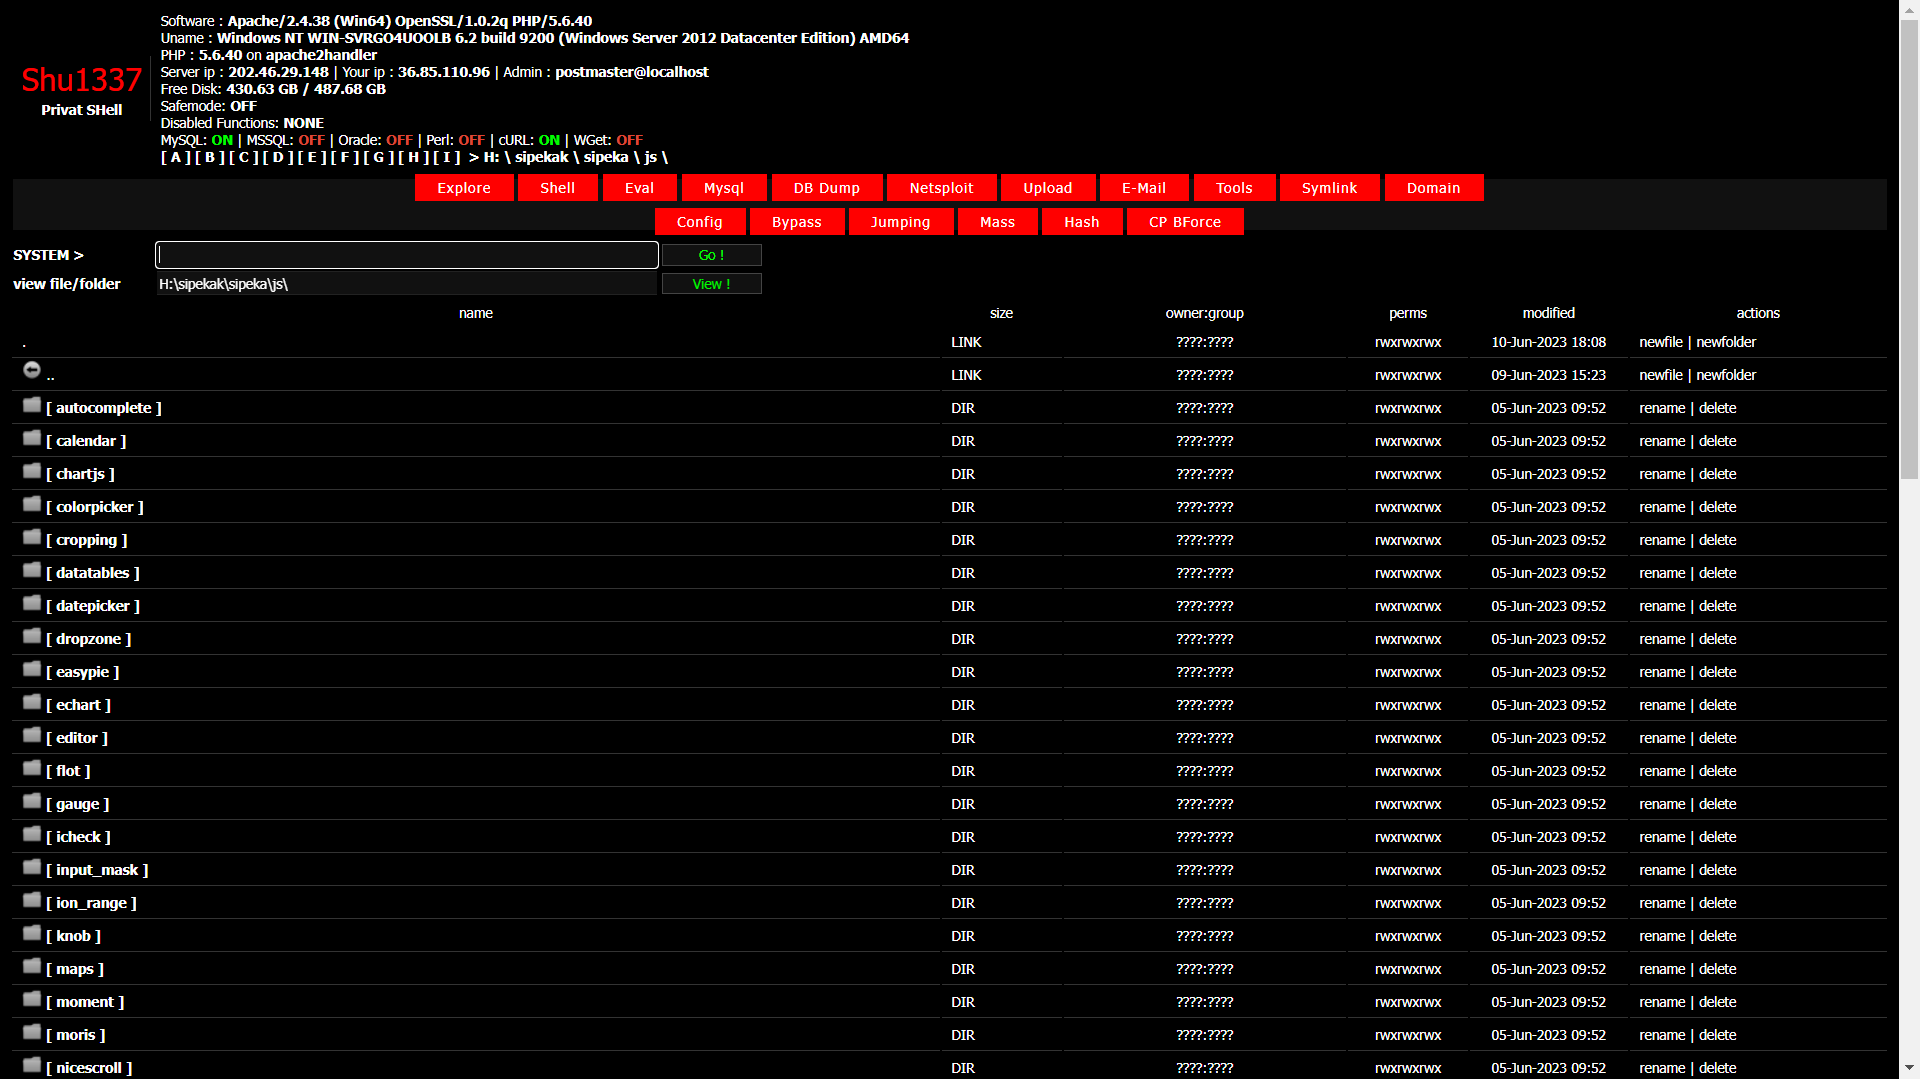1920x1079 pixels.
Task: Click newfolder link in the '..' row
Action: [1726, 375]
